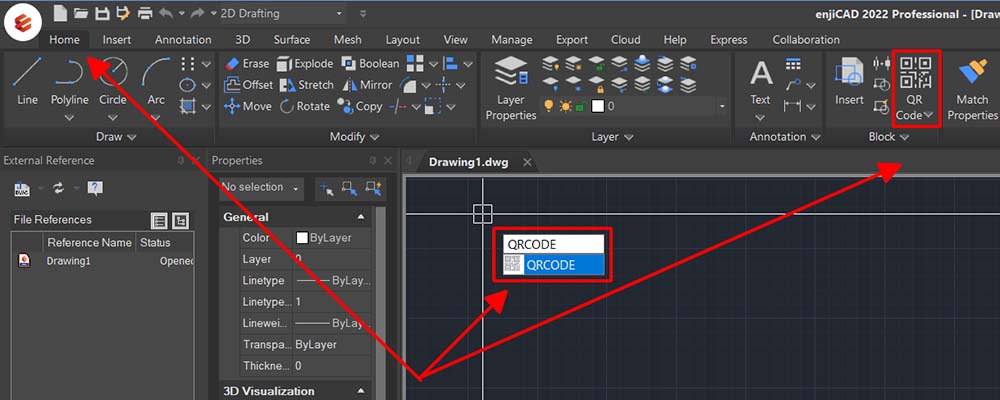1000x400 pixels.
Task: Collapse the General properties section
Action: tap(361, 217)
